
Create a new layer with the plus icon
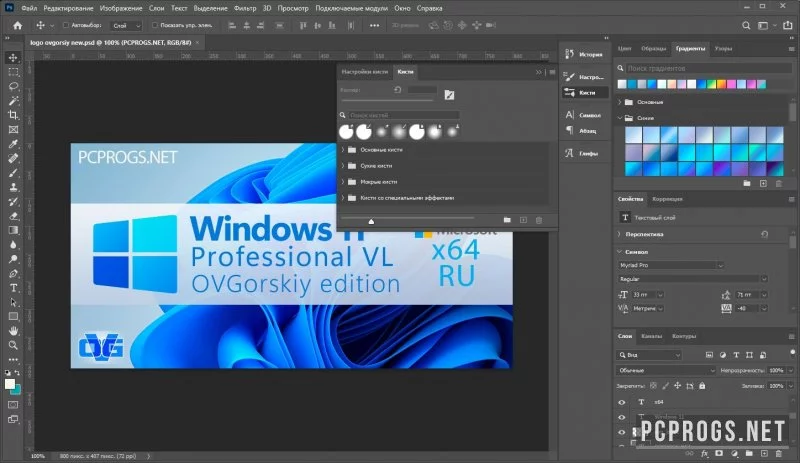tap(764, 453)
